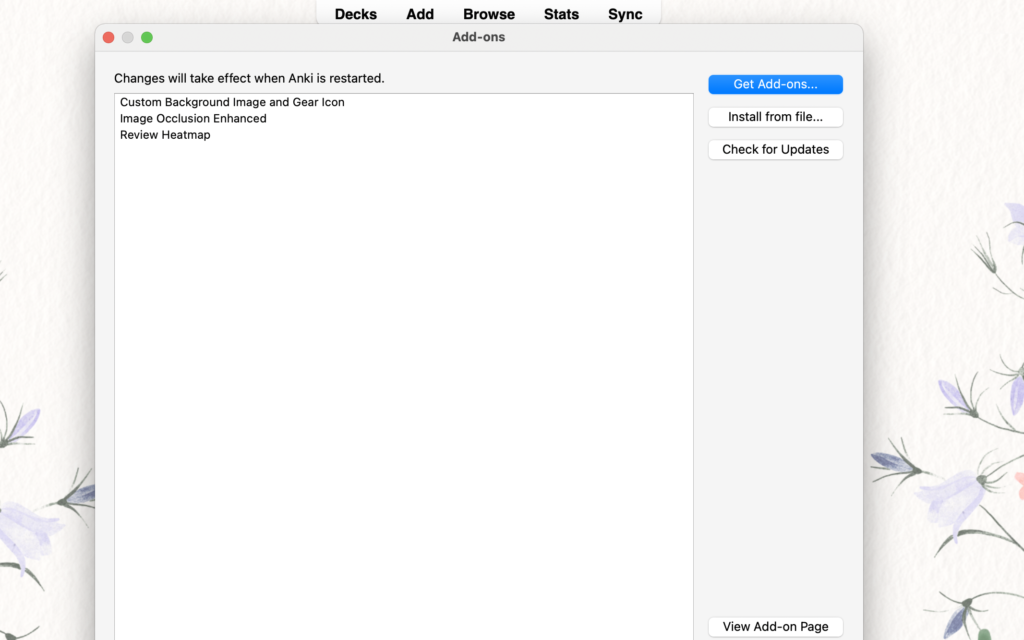Open the Decks view

tap(355, 14)
